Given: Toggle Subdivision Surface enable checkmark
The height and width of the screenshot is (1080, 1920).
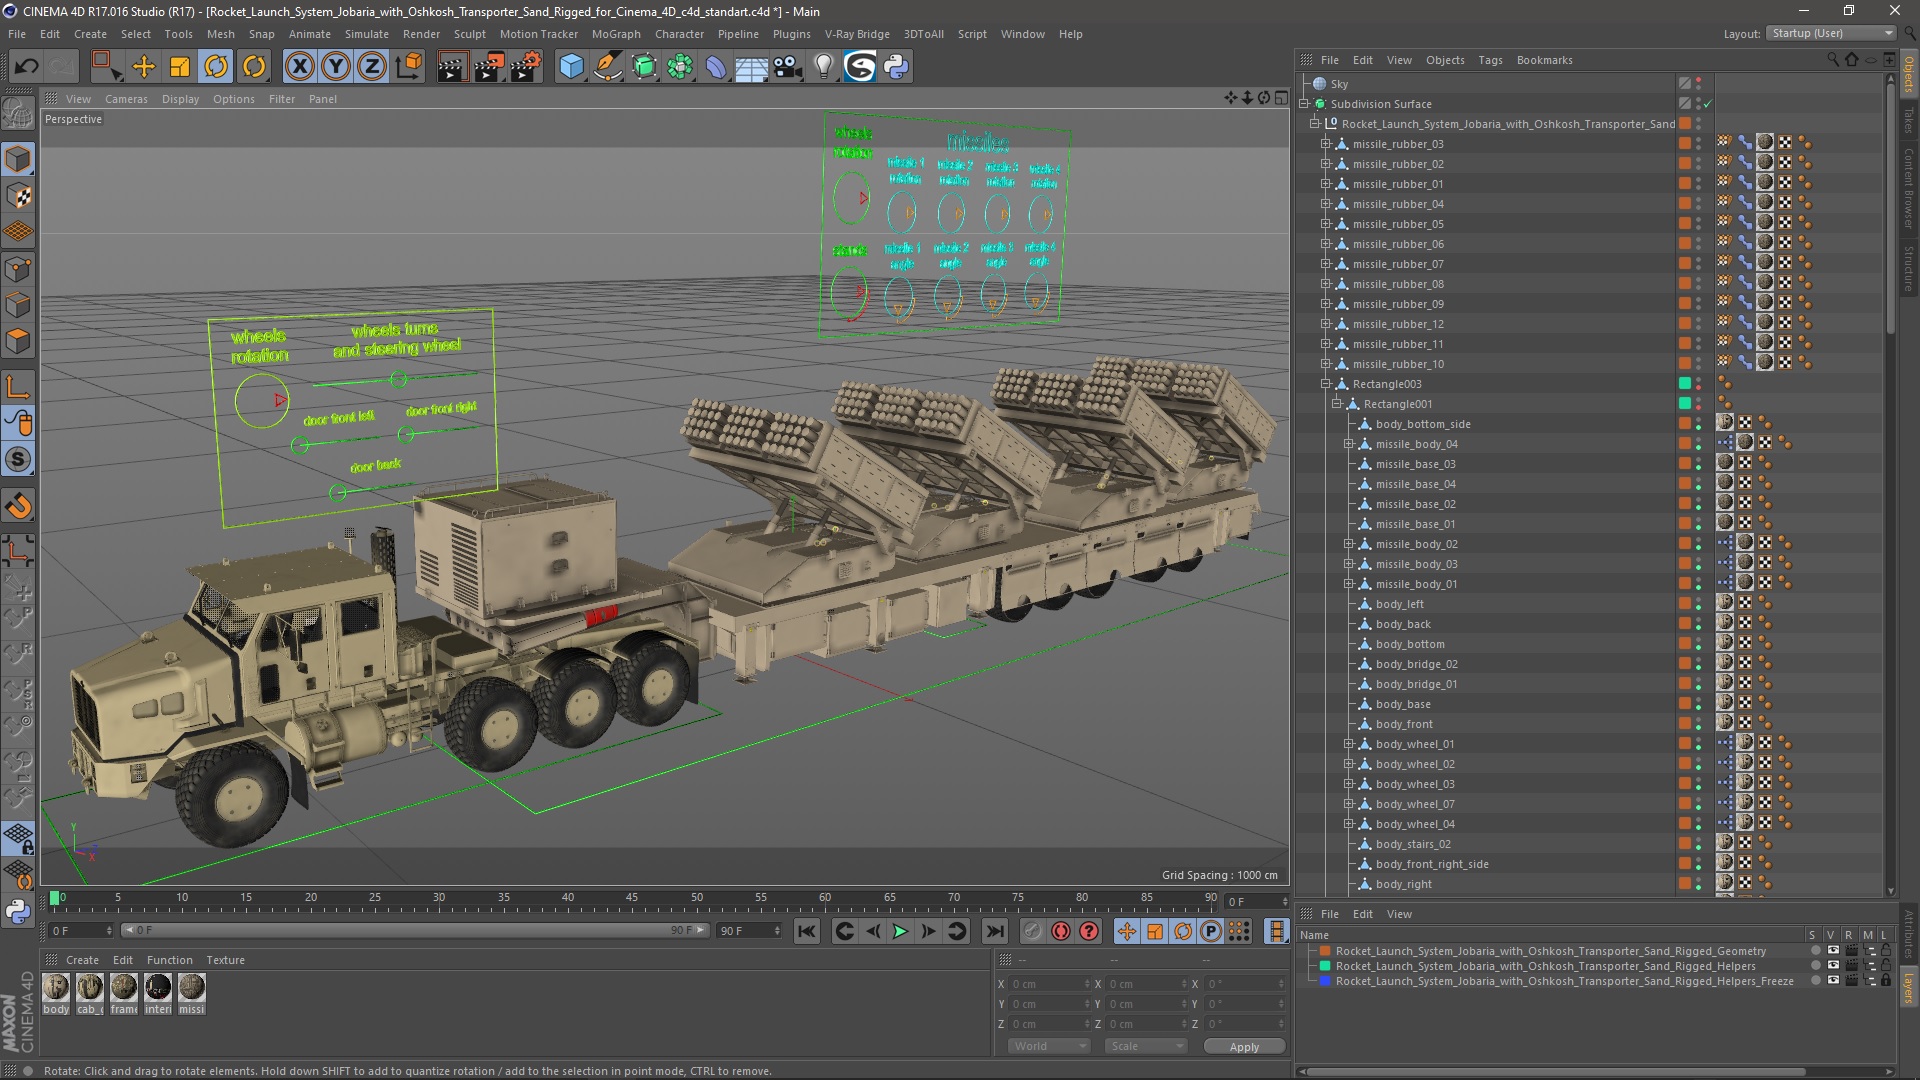Looking at the screenshot, I should point(1708,104).
